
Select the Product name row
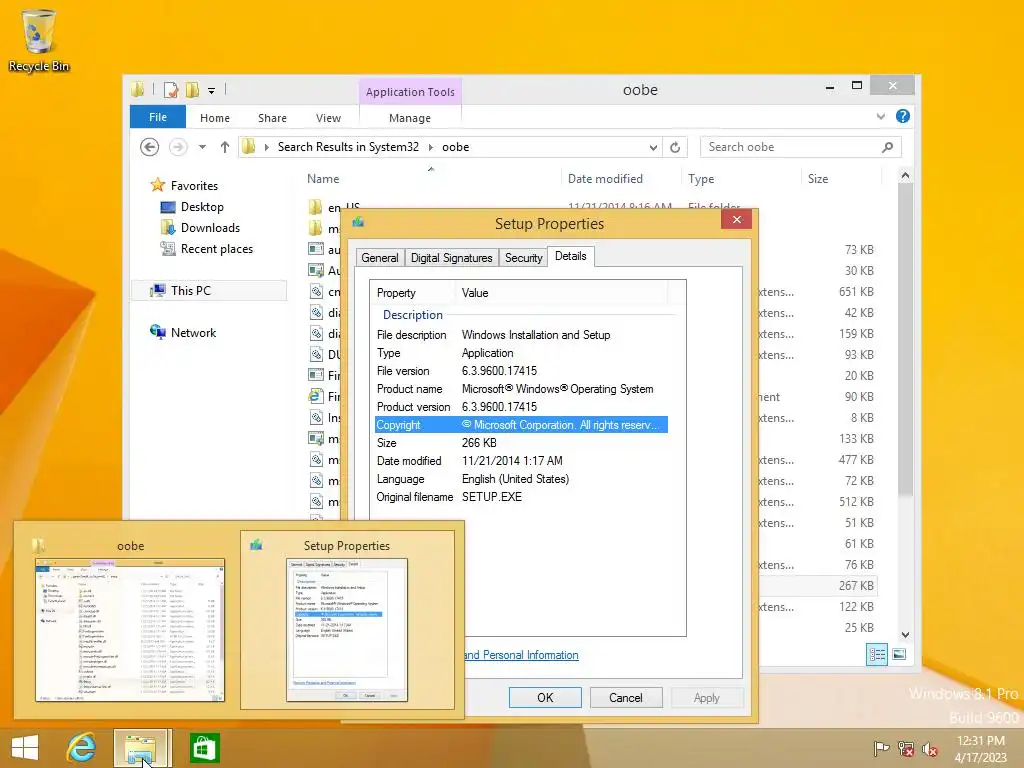(521, 389)
